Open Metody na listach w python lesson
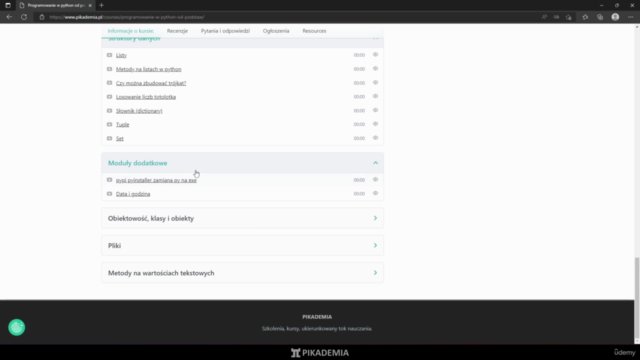 [149, 69]
